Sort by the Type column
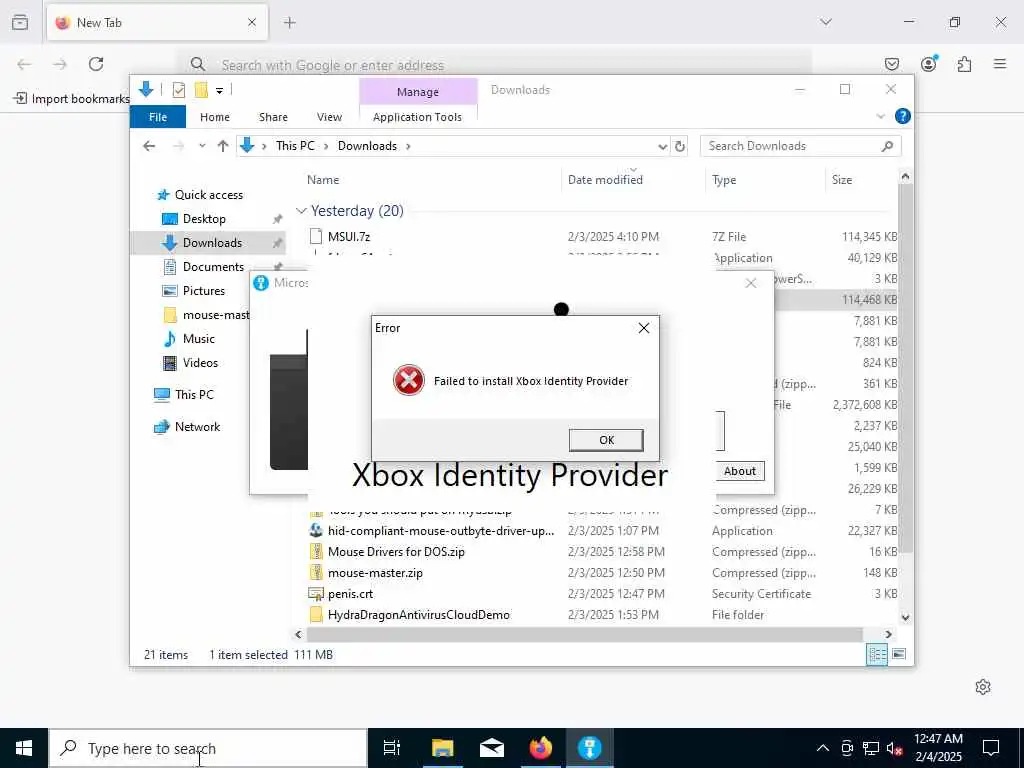1024x768 pixels. pyautogui.click(x=724, y=180)
